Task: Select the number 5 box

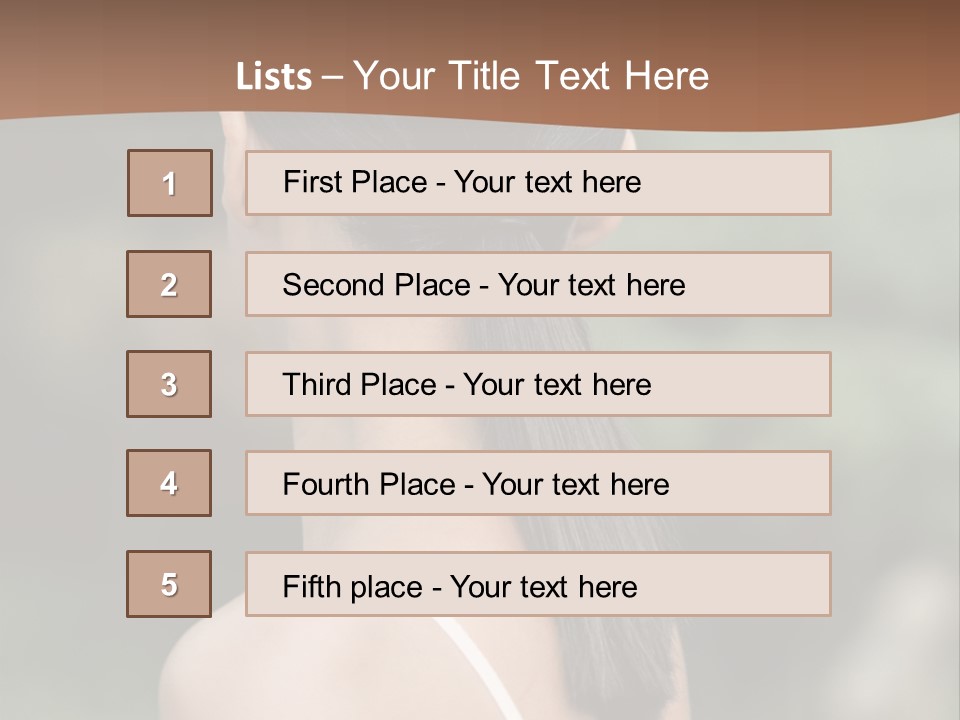Action: pos(169,584)
